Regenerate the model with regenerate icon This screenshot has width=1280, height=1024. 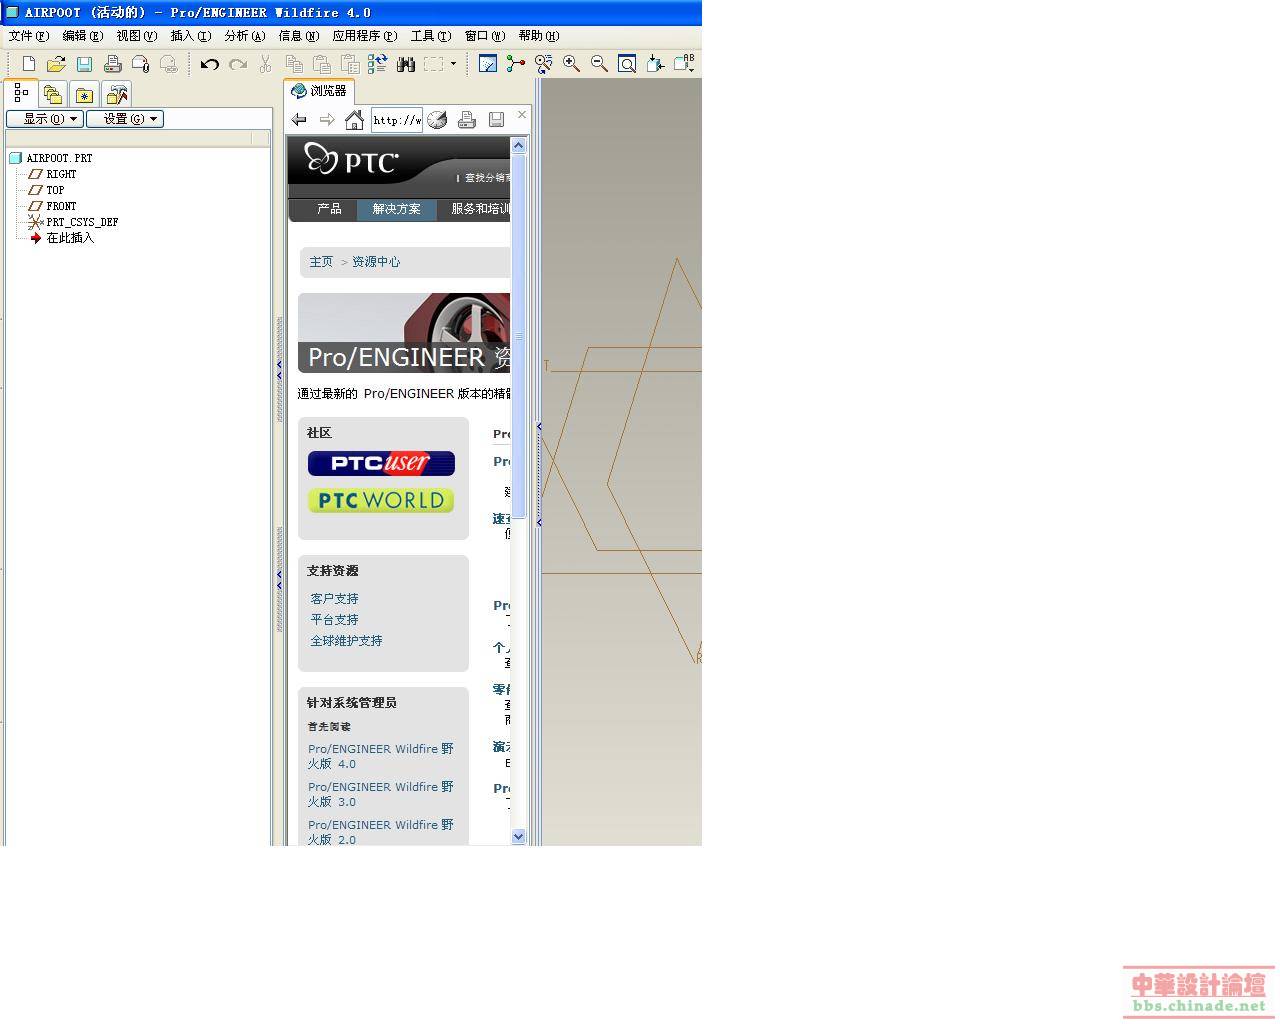(377, 64)
